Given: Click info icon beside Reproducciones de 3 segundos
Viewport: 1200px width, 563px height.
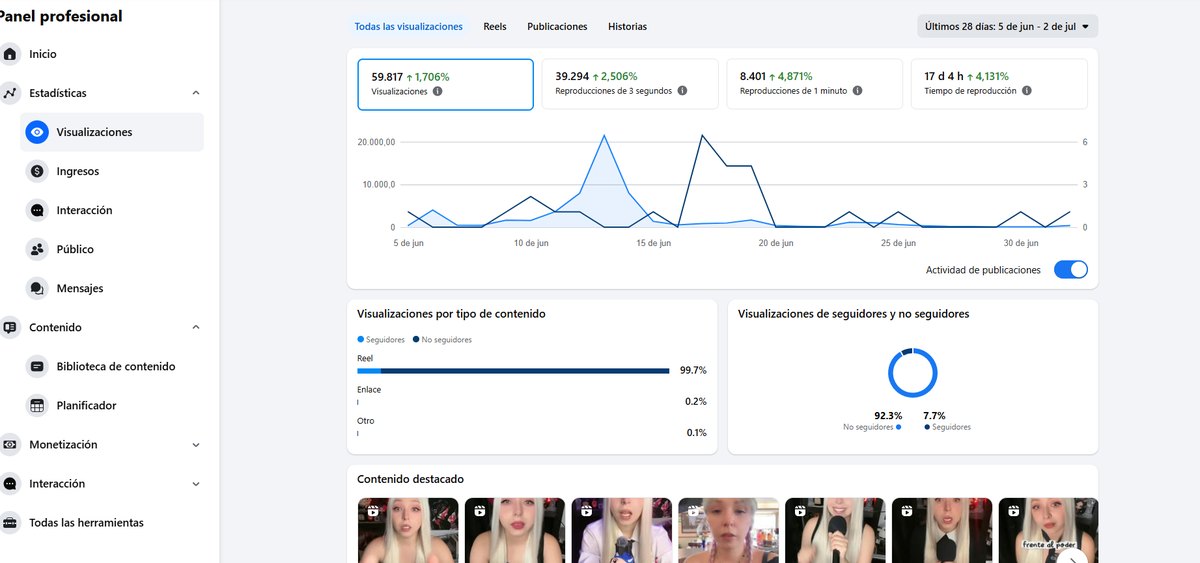Looking at the screenshot, I should click(x=682, y=90).
